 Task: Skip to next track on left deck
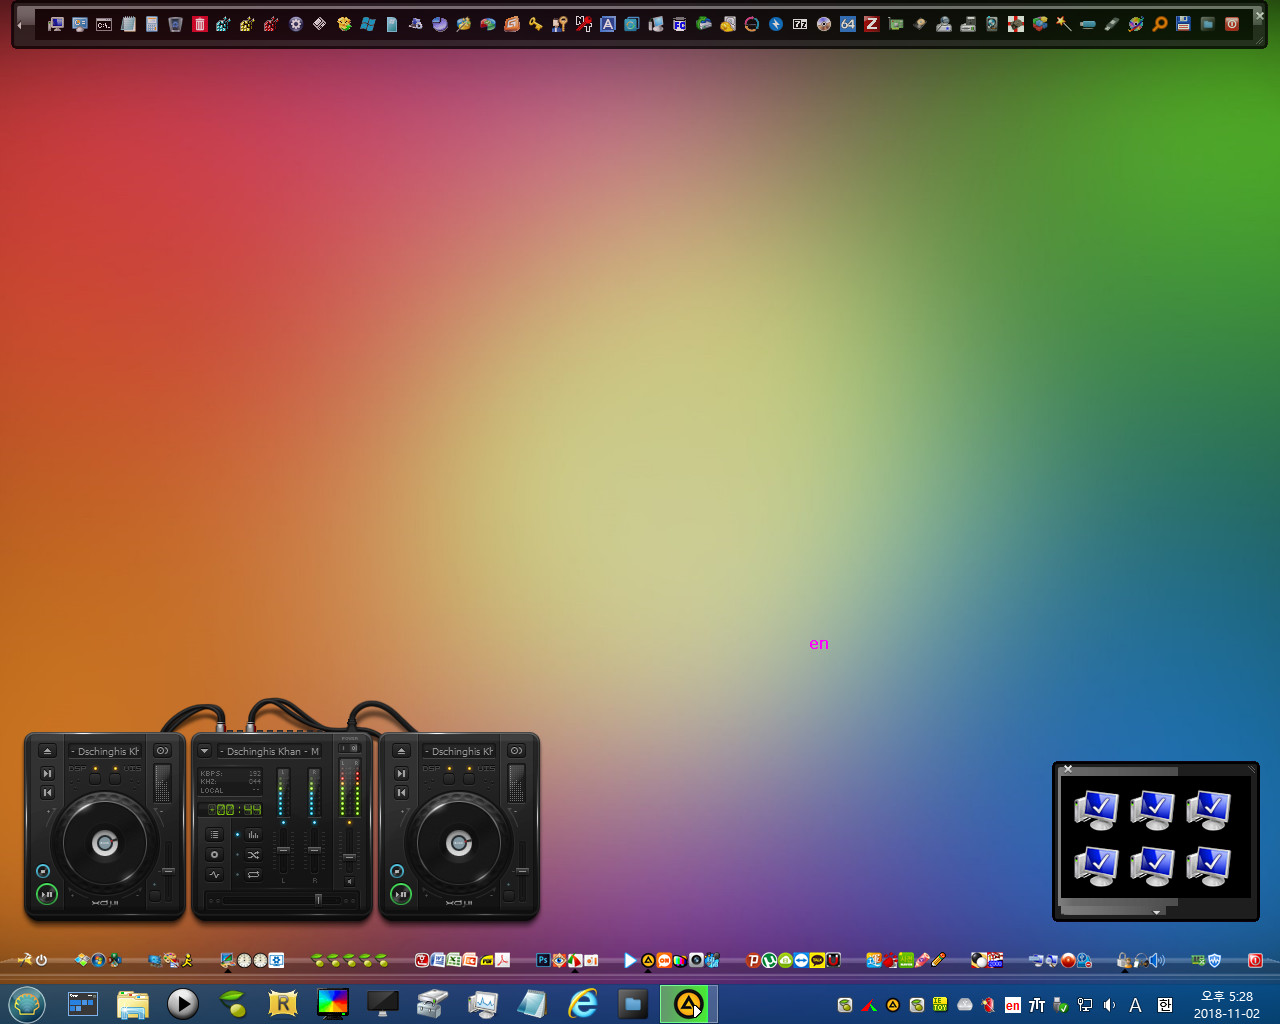click(x=46, y=773)
